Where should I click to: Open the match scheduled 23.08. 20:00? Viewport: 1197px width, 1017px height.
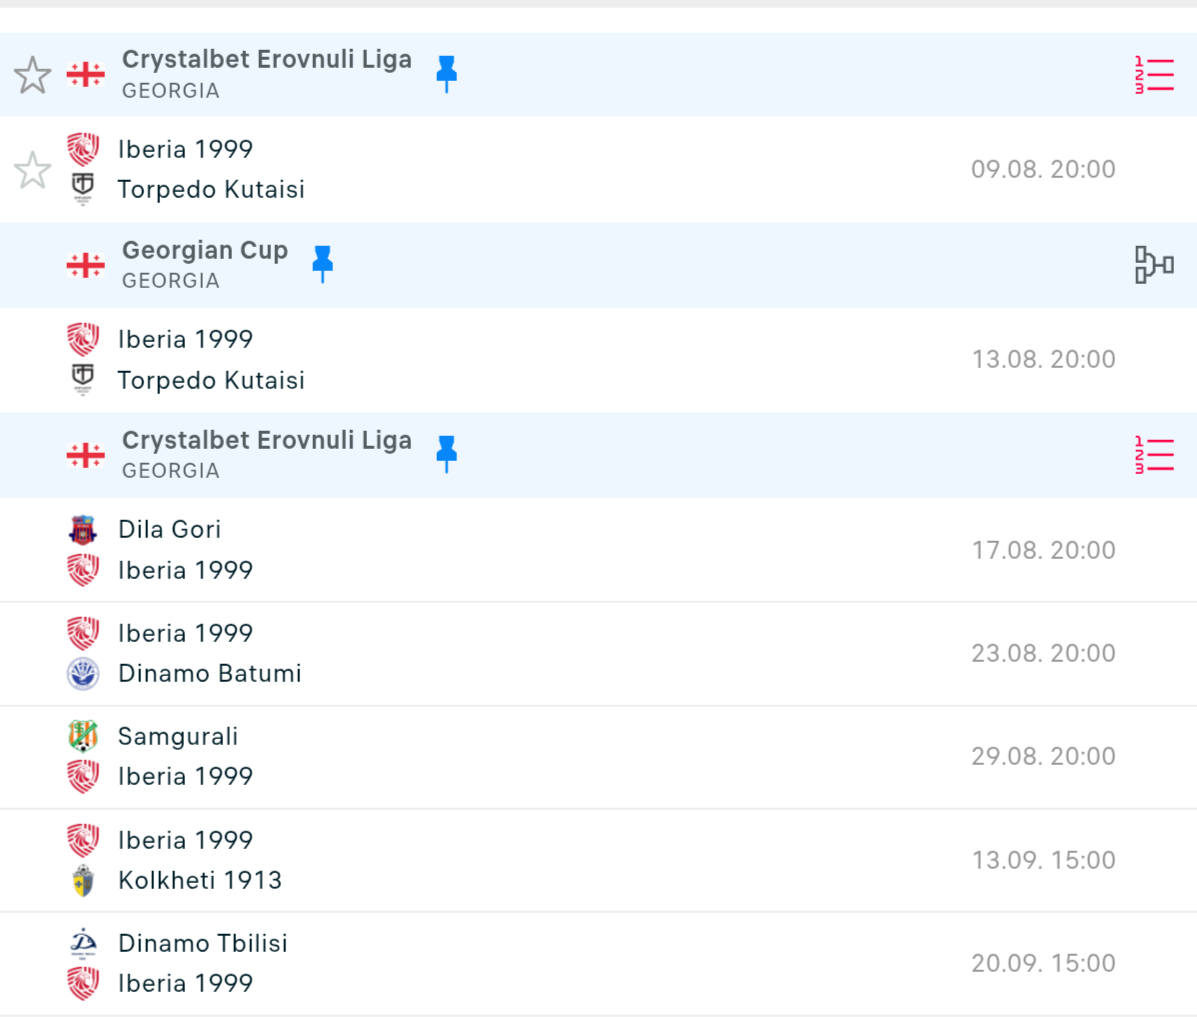(1043, 654)
